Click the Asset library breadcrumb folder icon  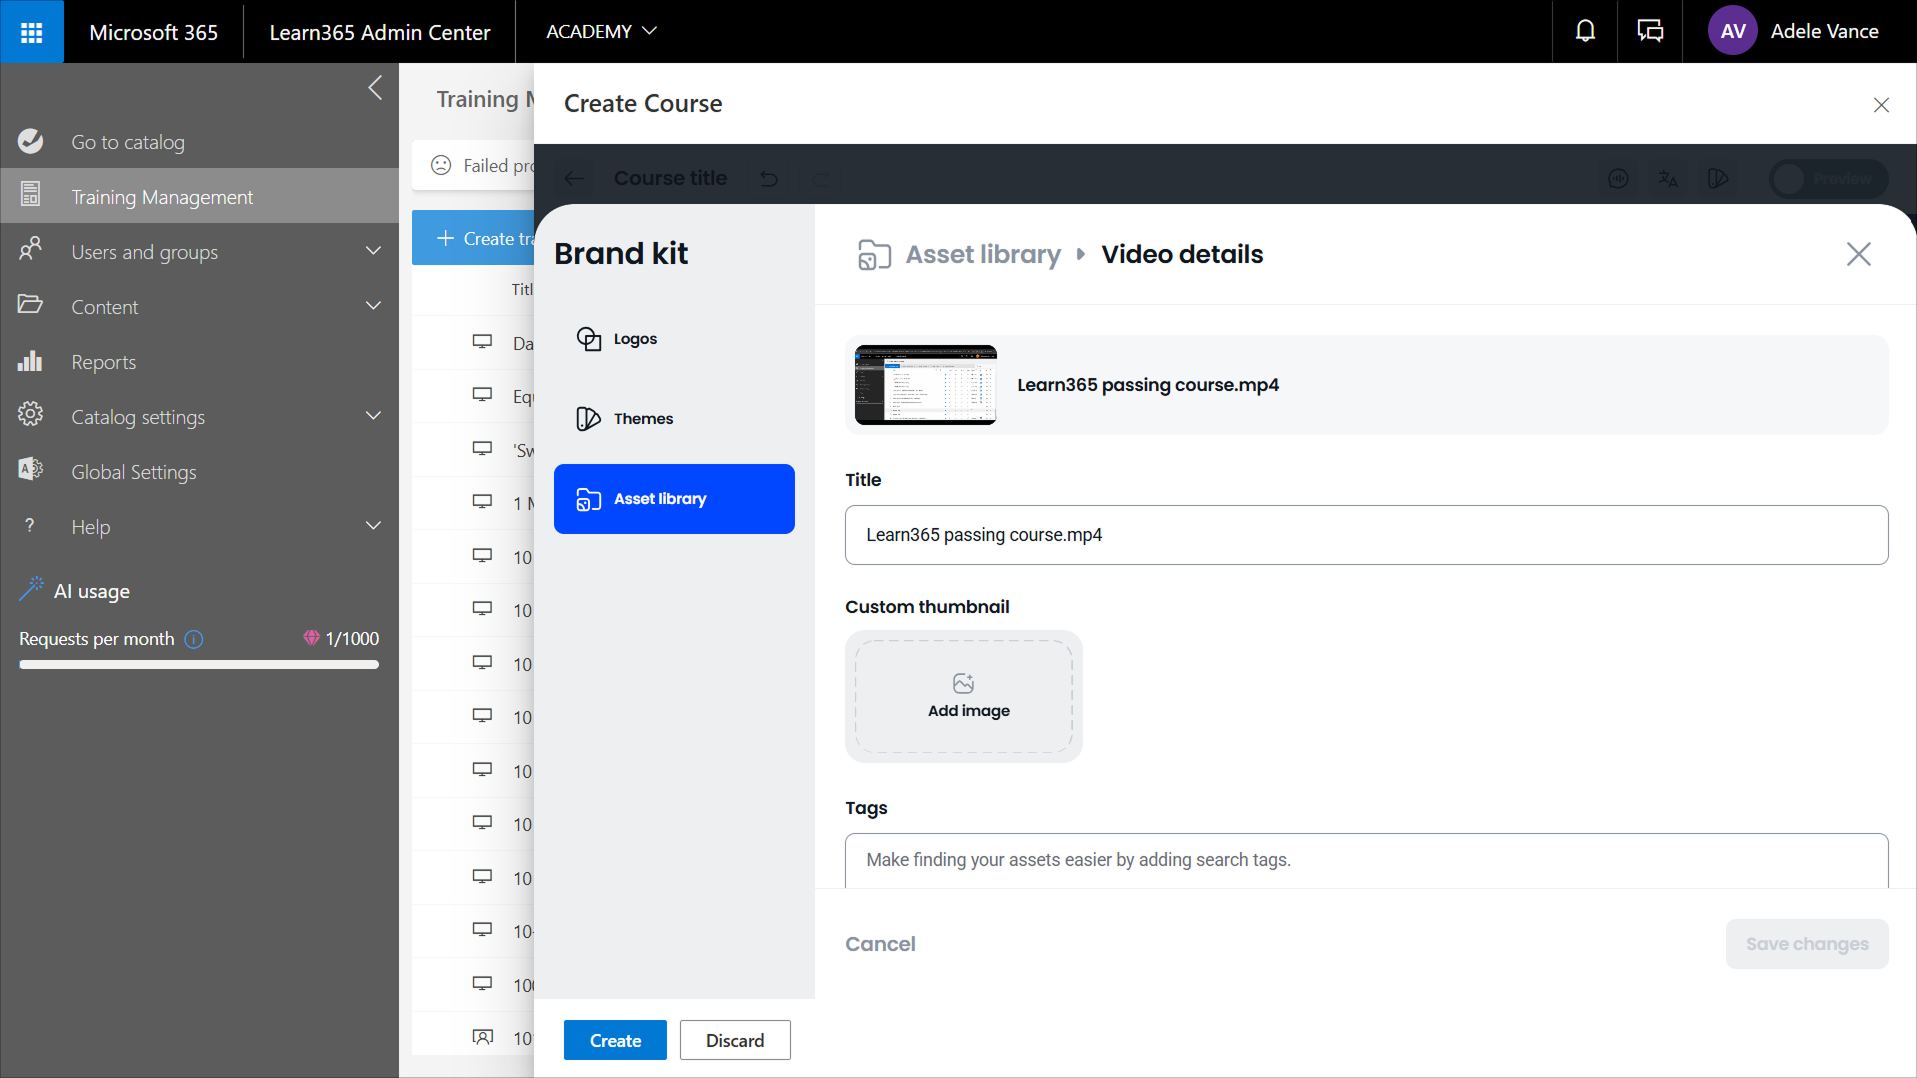874,255
